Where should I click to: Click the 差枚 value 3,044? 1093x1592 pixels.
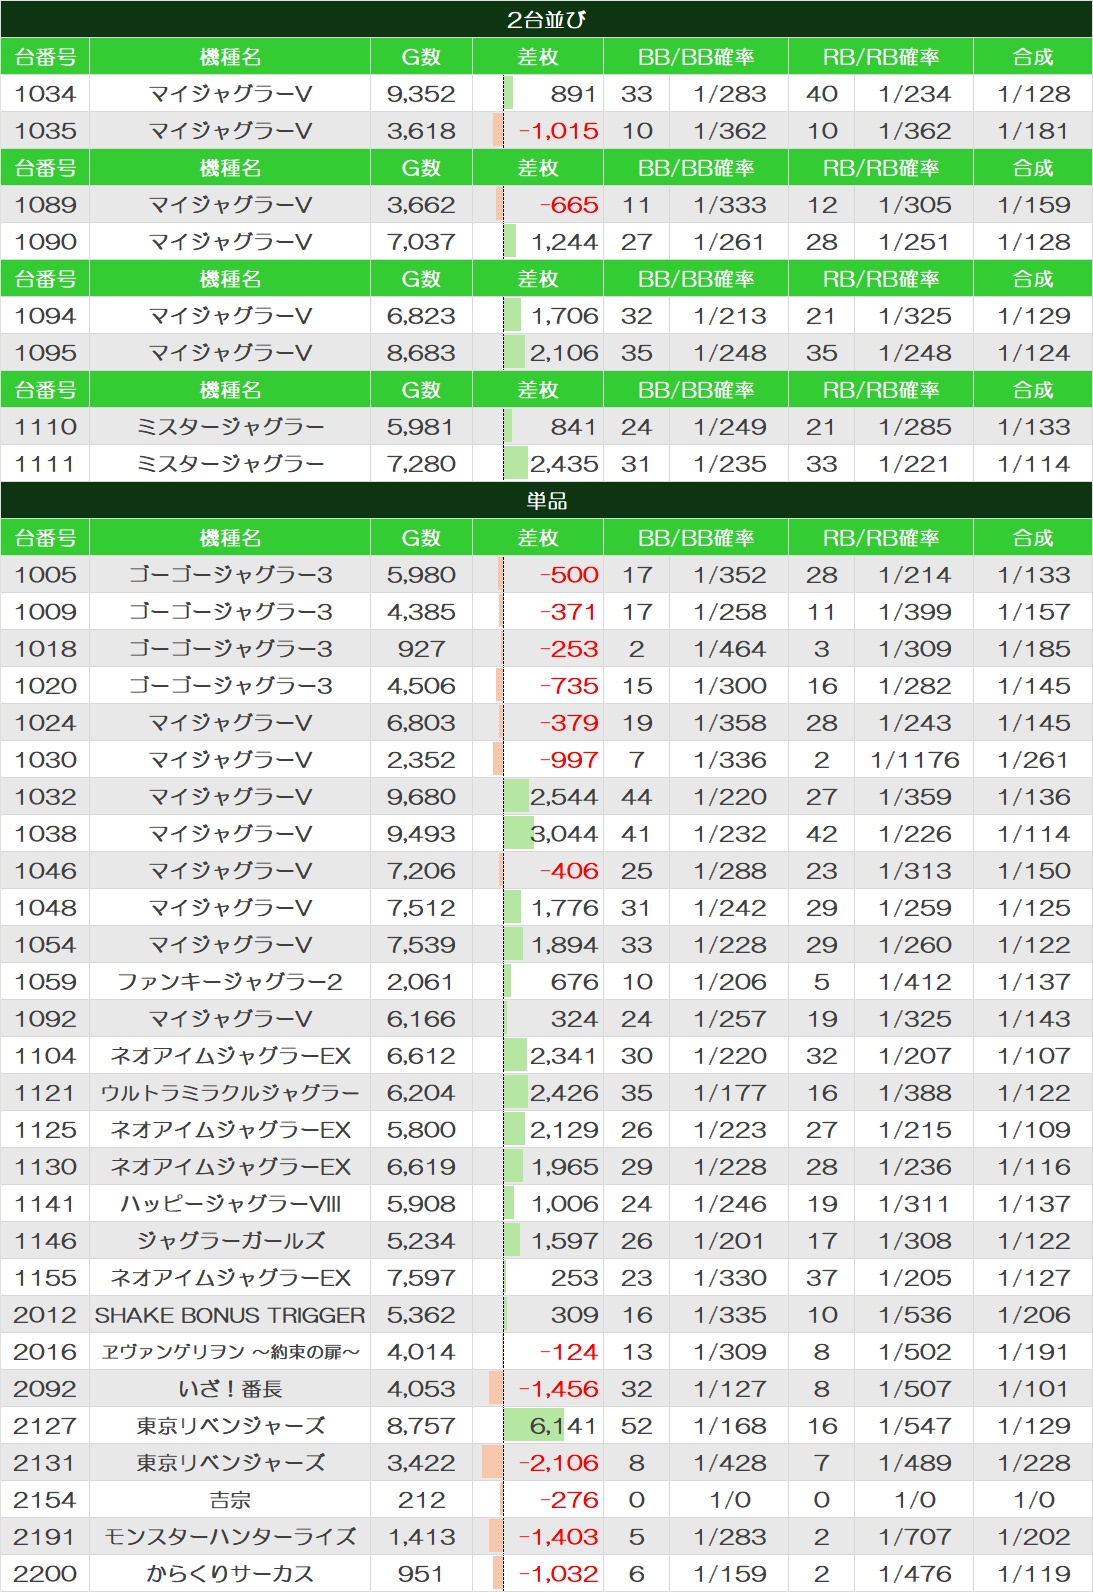pyautogui.click(x=565, y=834)
